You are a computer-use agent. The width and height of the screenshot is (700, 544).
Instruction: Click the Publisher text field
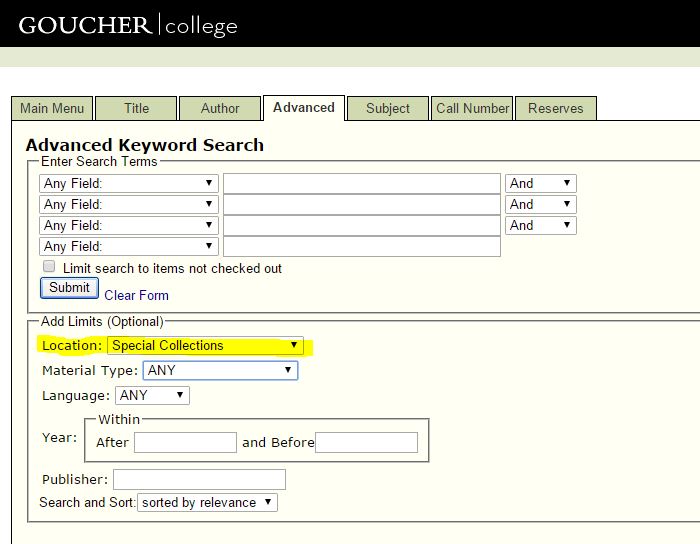tap(199, 479)
